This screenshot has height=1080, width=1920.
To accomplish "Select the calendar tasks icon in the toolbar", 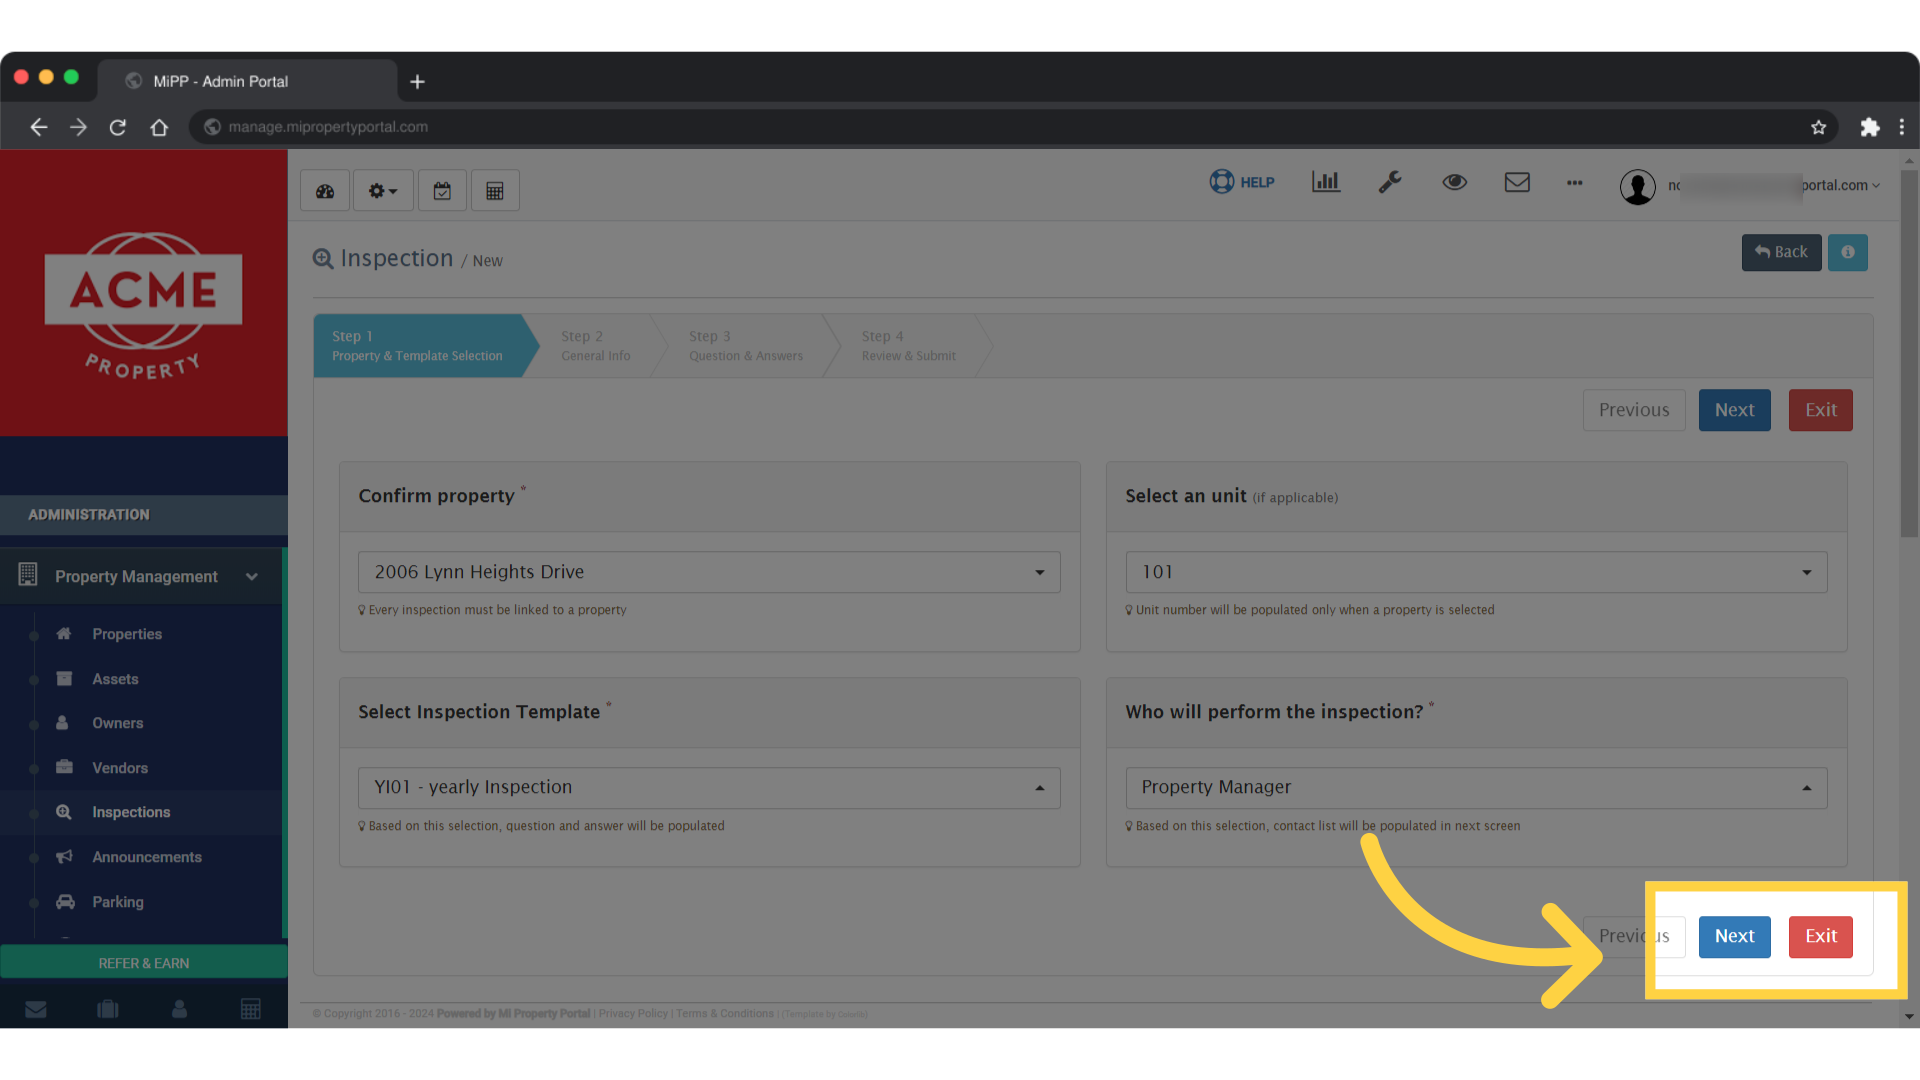I will pyautogui.click(x=442, y=190).
